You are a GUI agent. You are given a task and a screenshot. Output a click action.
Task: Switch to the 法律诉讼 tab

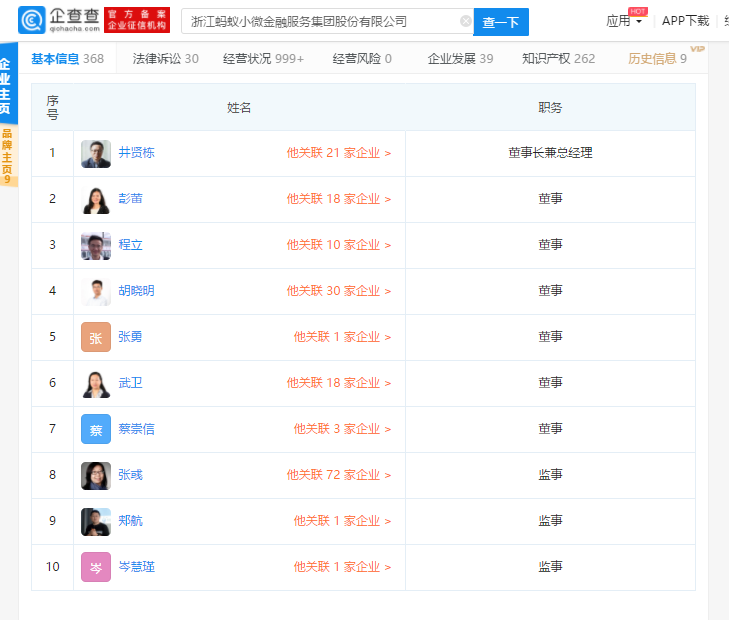[x=165, y=59]
